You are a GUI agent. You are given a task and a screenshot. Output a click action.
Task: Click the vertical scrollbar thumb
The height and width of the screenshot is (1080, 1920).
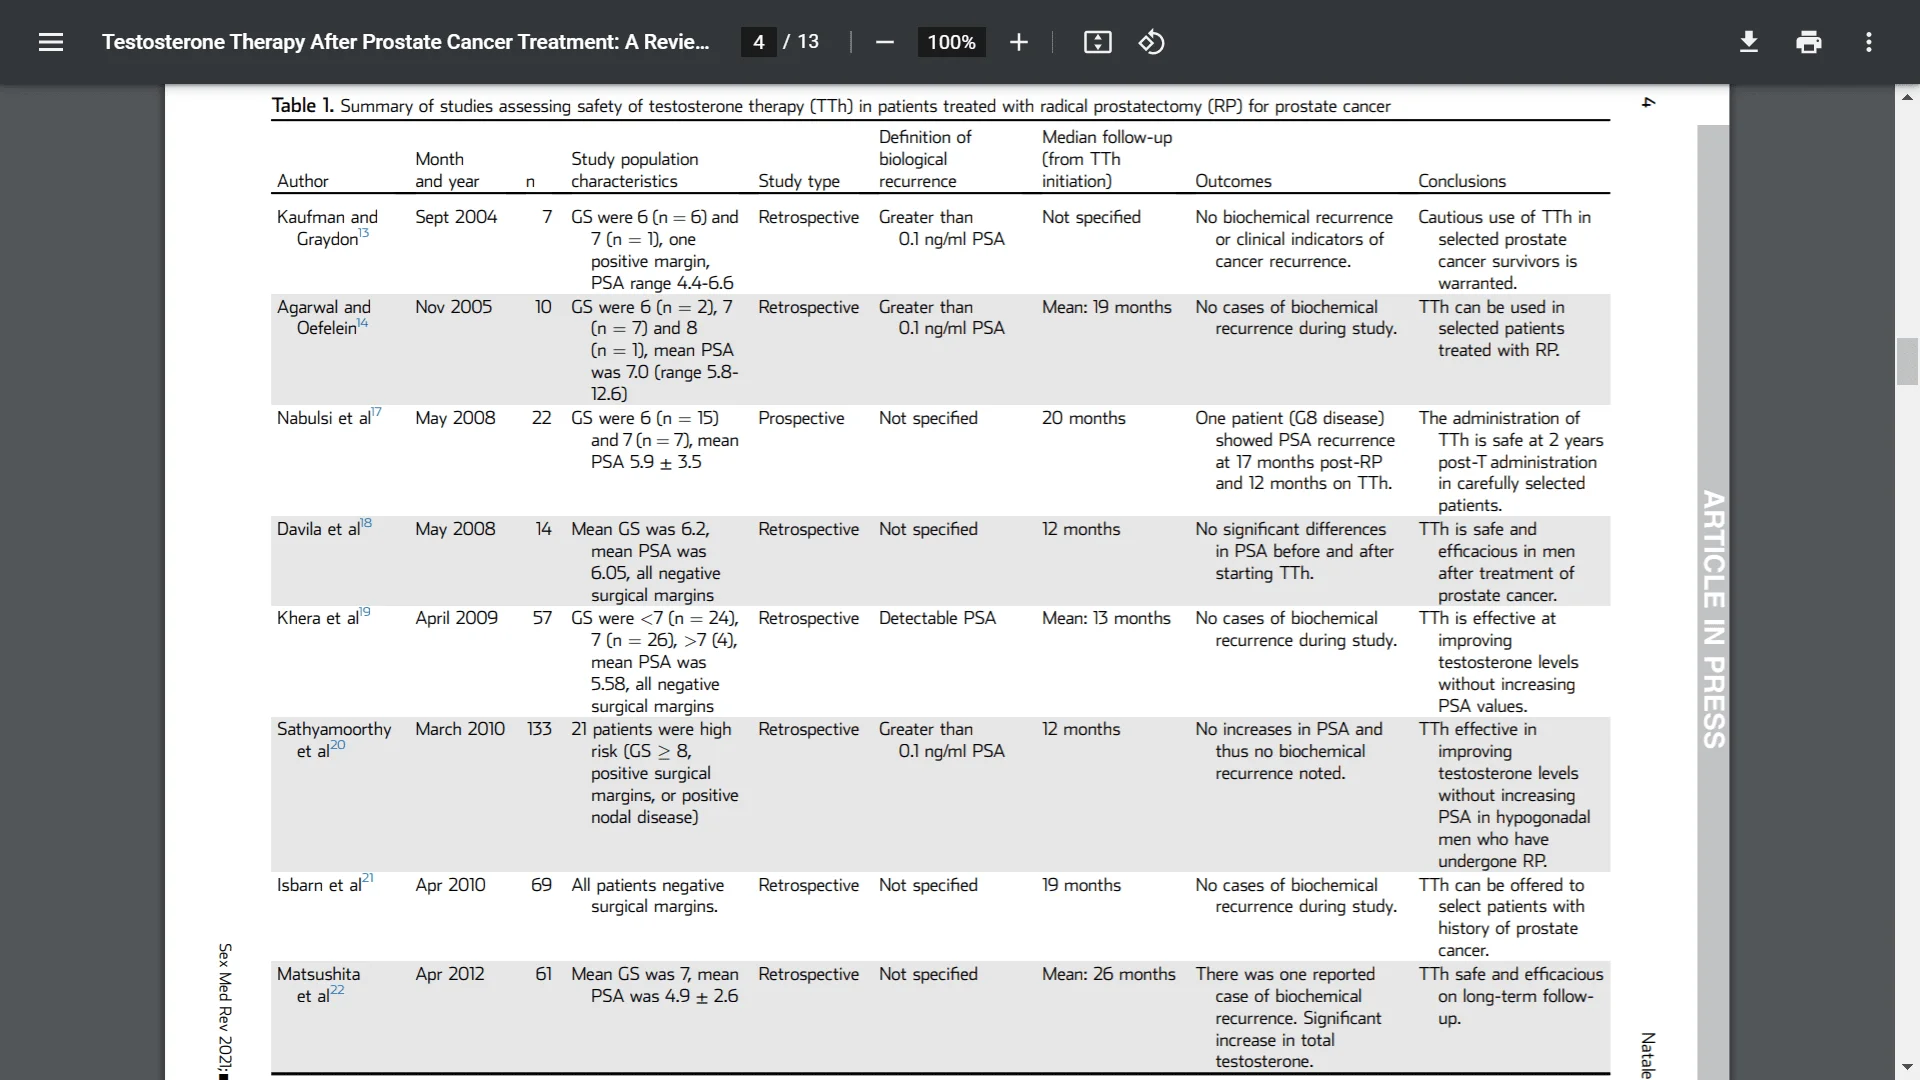pos(1907,362)
